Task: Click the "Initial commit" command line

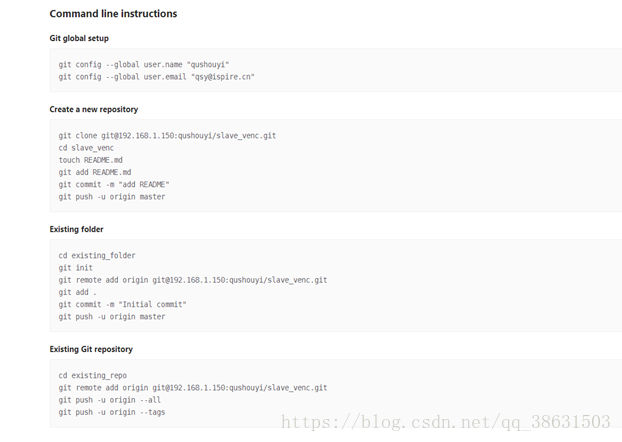Action: pos(122,304)
